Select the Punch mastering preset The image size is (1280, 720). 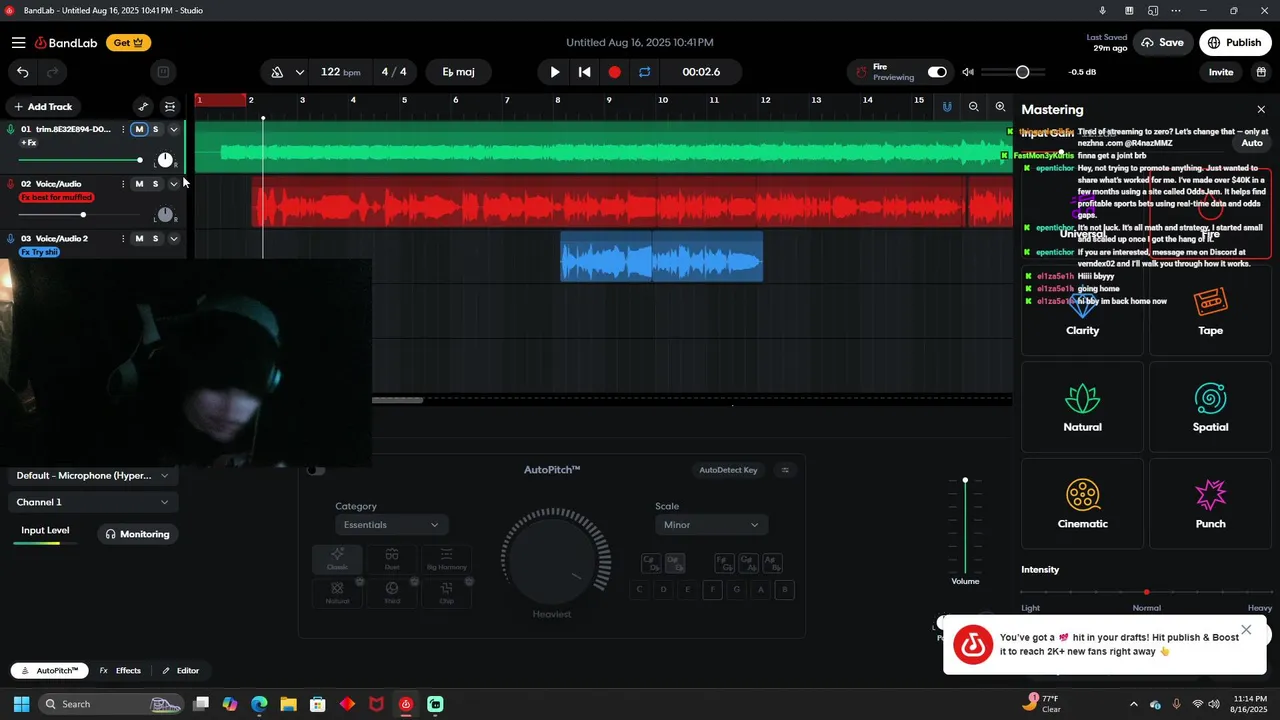pos(1210,504)
